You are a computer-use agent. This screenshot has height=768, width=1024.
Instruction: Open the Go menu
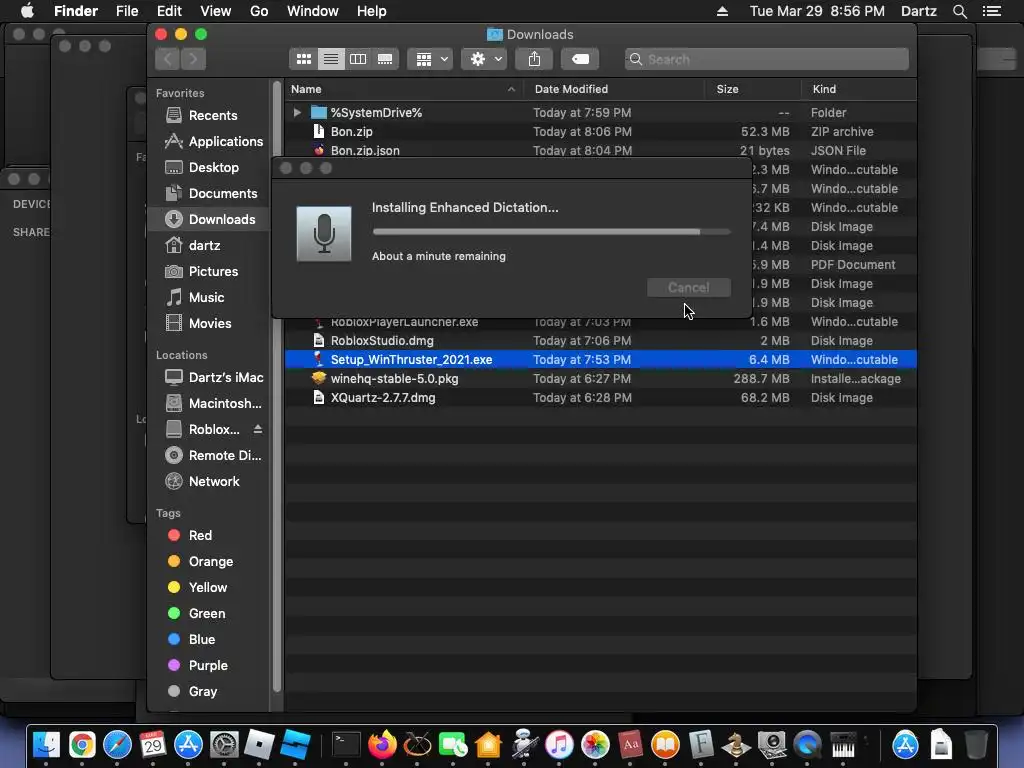pyautogui.click(x=259, y=11)
